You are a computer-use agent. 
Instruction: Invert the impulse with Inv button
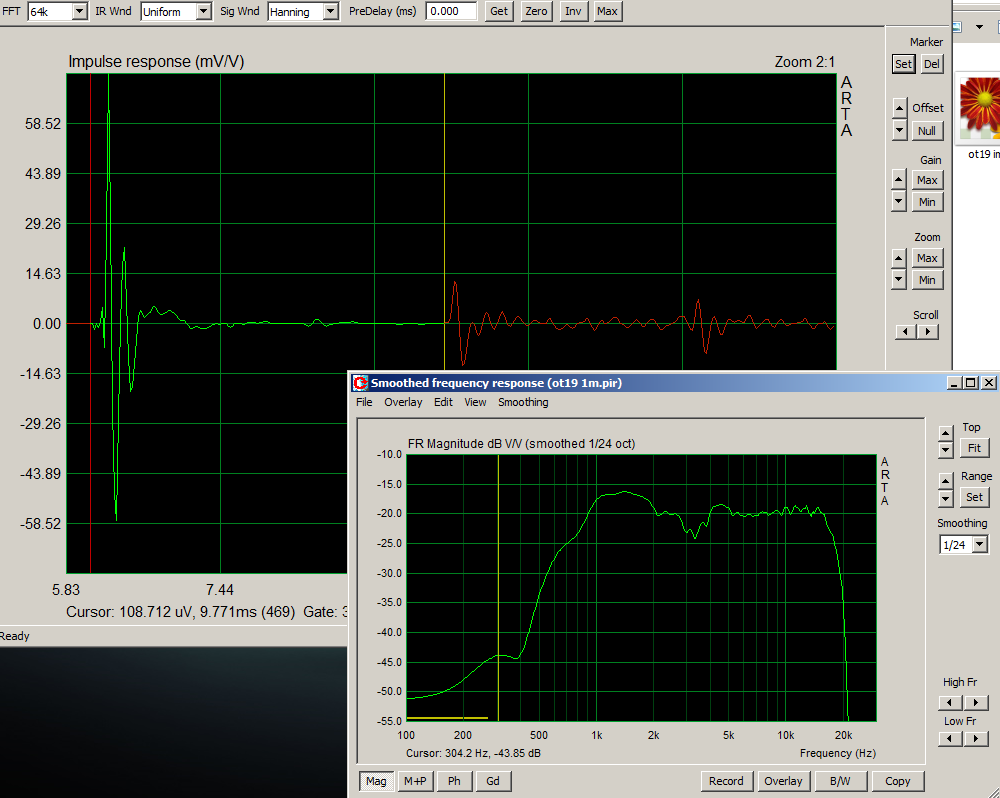tap(573, 11)
